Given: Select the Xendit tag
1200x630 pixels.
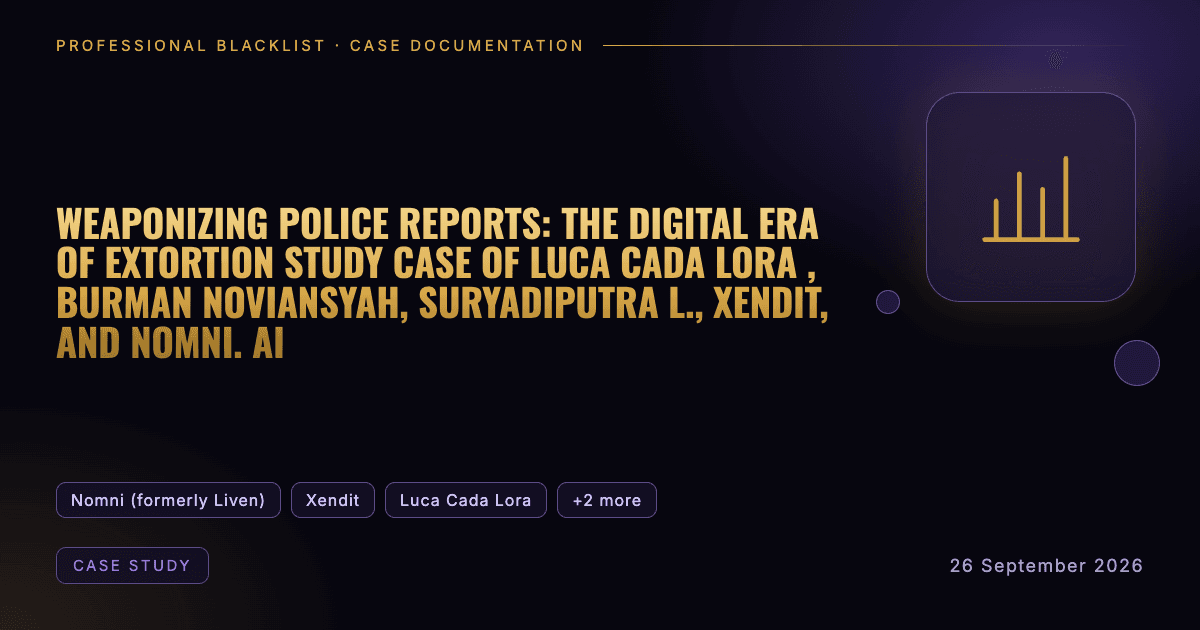Looking at the screenshot, I should (x=333, y=500).
